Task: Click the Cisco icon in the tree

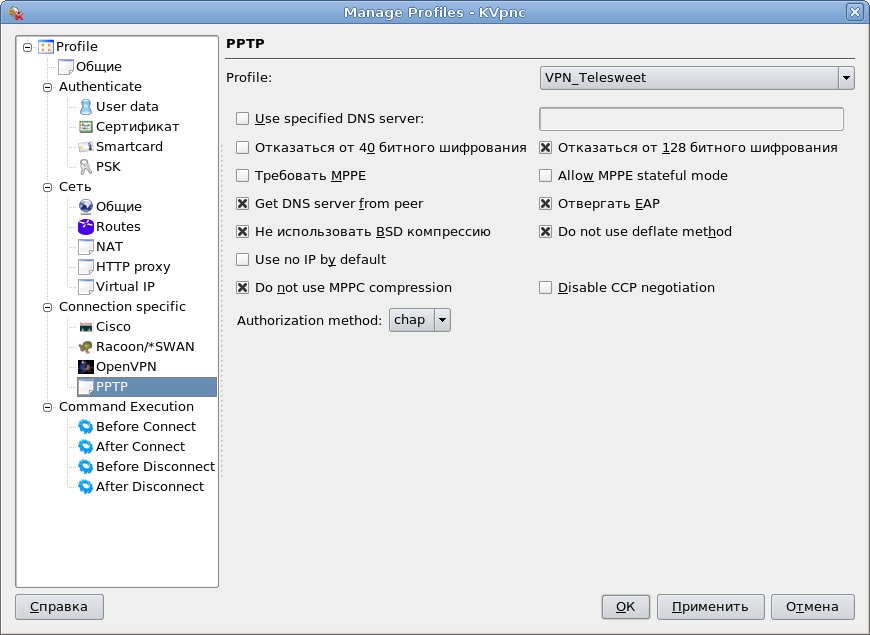Action: point(86,327)
